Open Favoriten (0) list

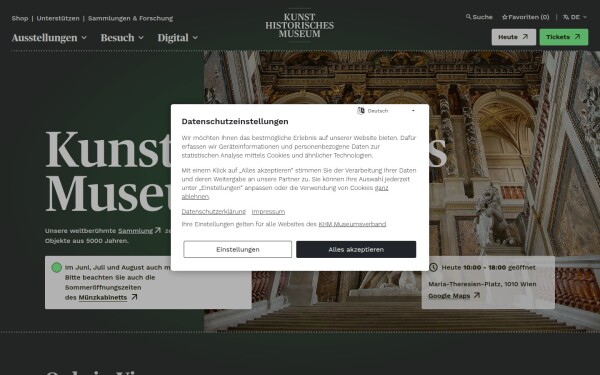(x=525, y=17)
